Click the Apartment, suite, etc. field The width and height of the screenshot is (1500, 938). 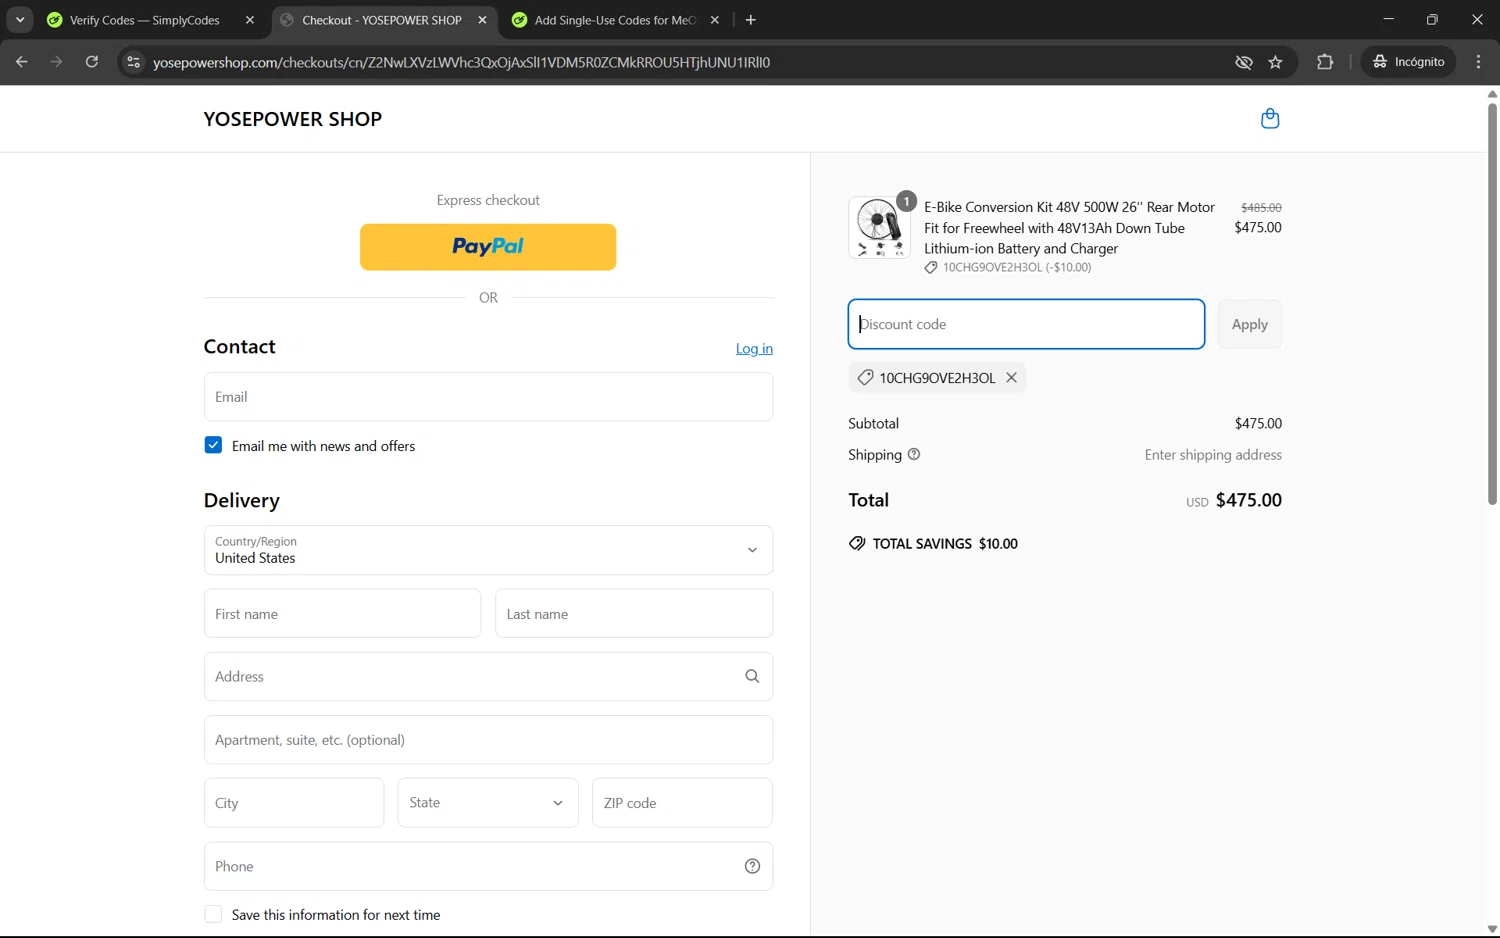pos(488,740)
